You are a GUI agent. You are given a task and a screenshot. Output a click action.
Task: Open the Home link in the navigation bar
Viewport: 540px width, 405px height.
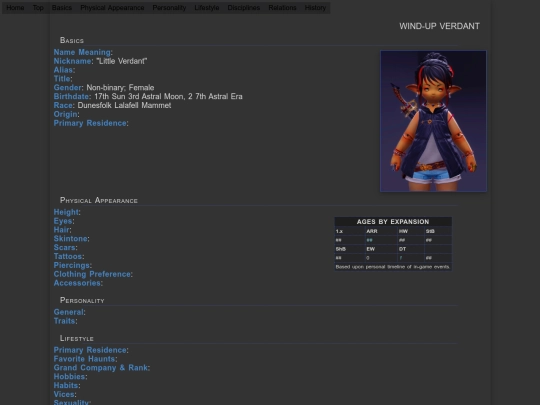(15, 8)
